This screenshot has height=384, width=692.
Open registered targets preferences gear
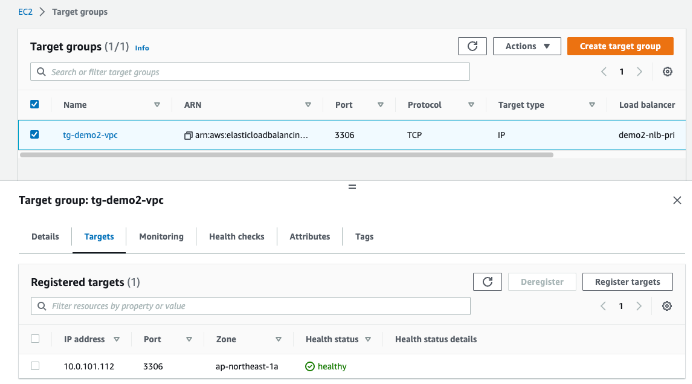(667, 306)
